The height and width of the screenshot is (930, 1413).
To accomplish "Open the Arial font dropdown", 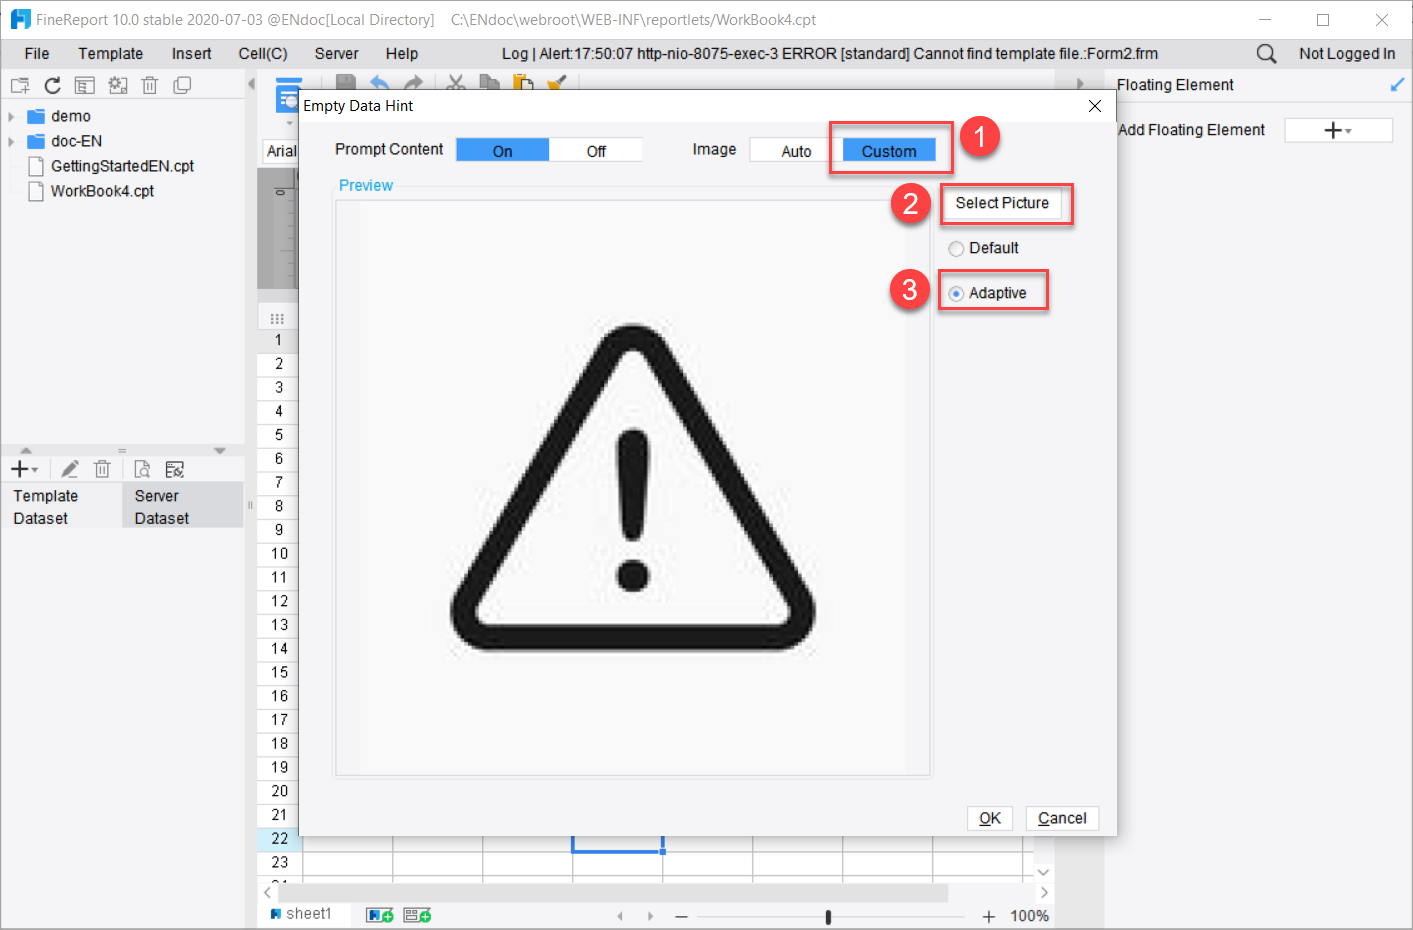I will 282,151.
